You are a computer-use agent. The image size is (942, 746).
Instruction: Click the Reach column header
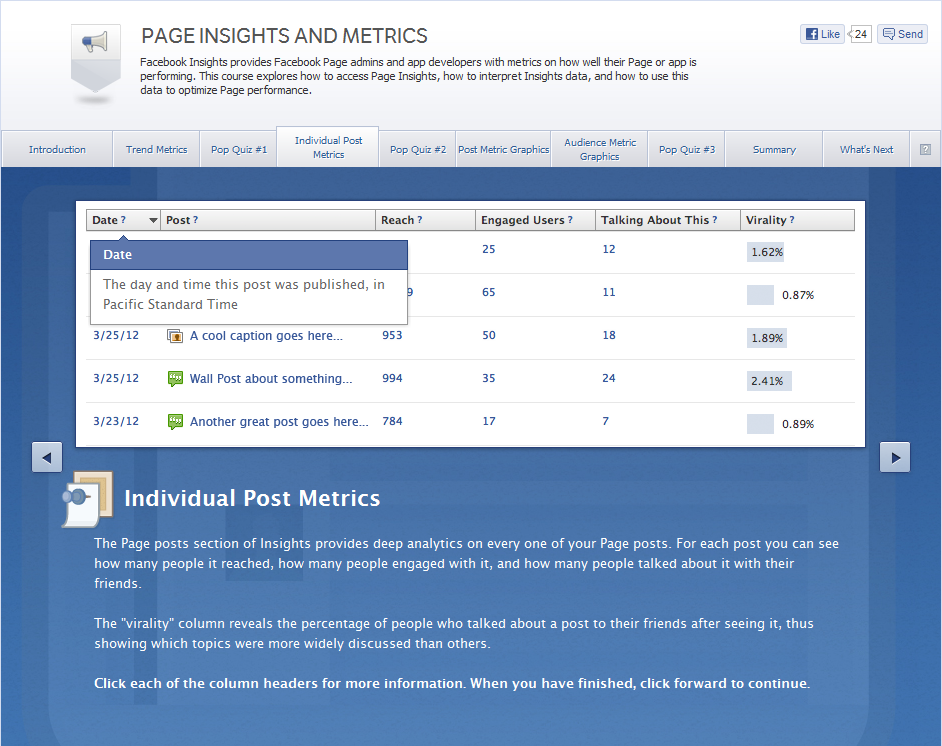[x=425, y=220]
